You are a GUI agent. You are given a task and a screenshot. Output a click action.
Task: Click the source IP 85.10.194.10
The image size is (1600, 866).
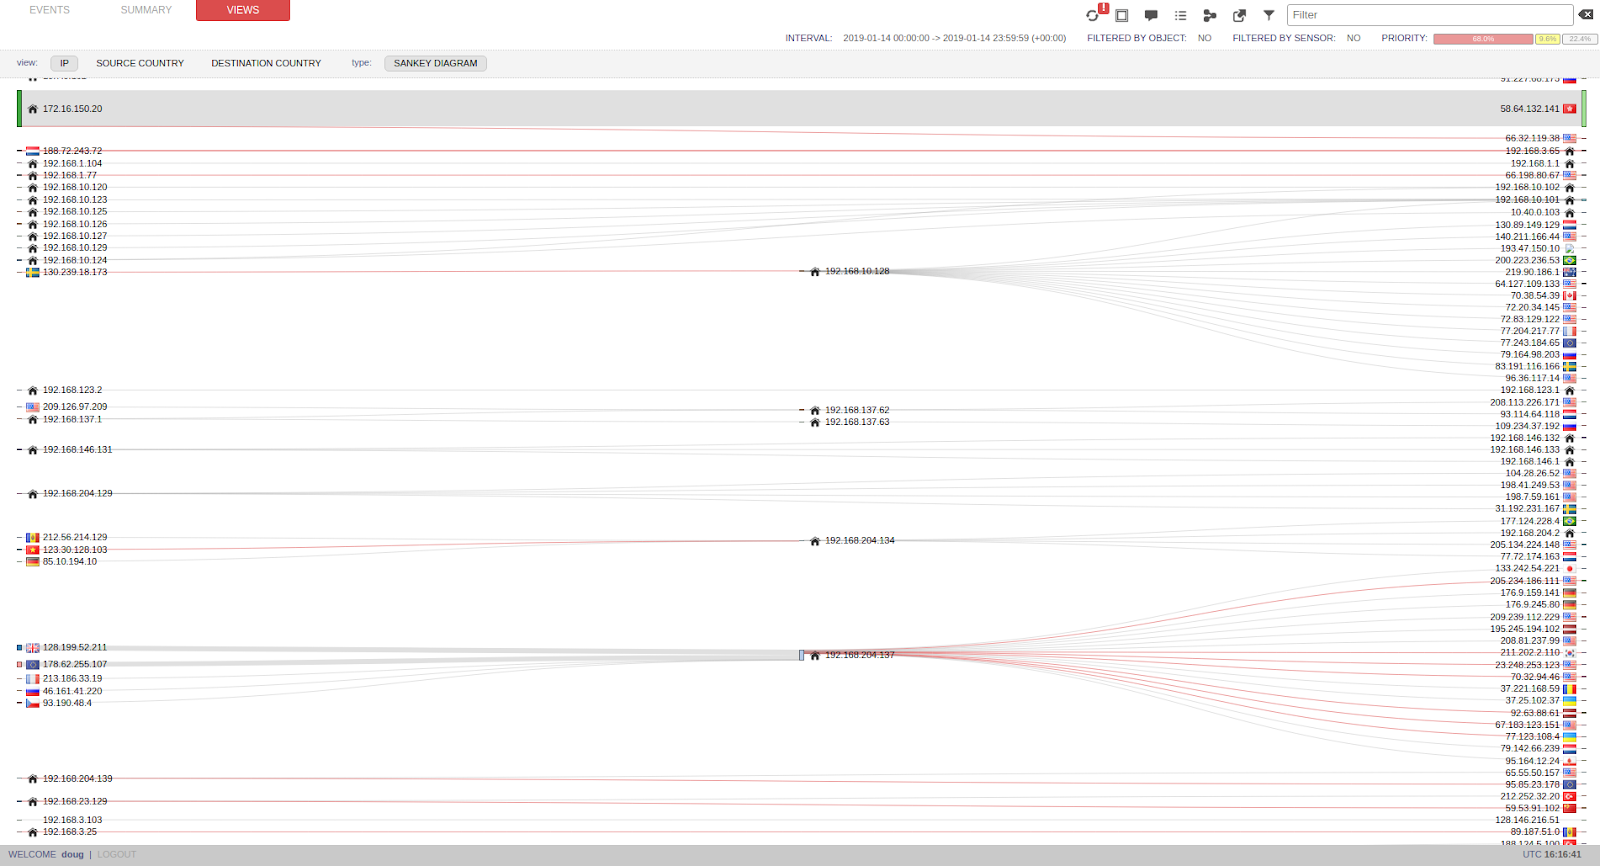coord(70,562)
